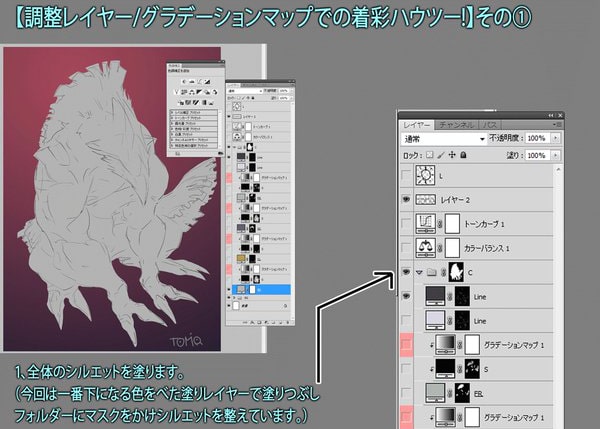Toggle the lock image pixels brush icon
This screenshot has width=600, height=429.
(441, 155)
